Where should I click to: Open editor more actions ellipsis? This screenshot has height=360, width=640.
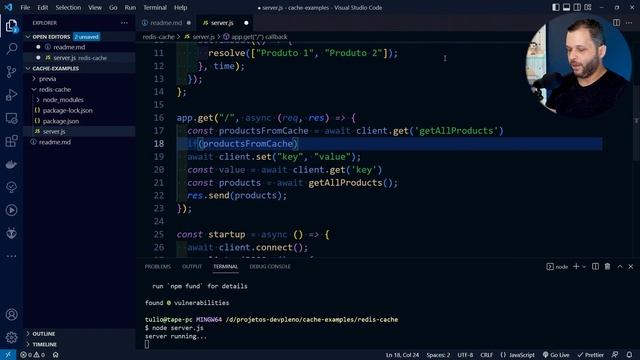click(629, 23)
